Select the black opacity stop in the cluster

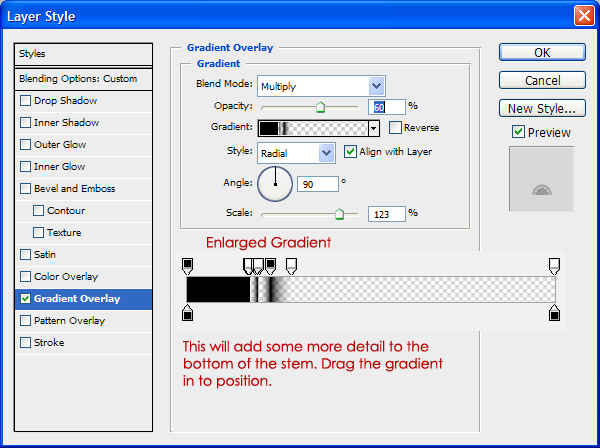271,266
